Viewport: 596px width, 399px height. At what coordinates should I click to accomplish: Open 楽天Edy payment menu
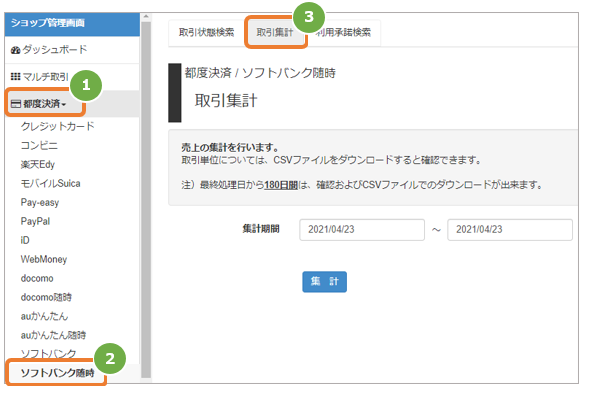coord(38,164)
